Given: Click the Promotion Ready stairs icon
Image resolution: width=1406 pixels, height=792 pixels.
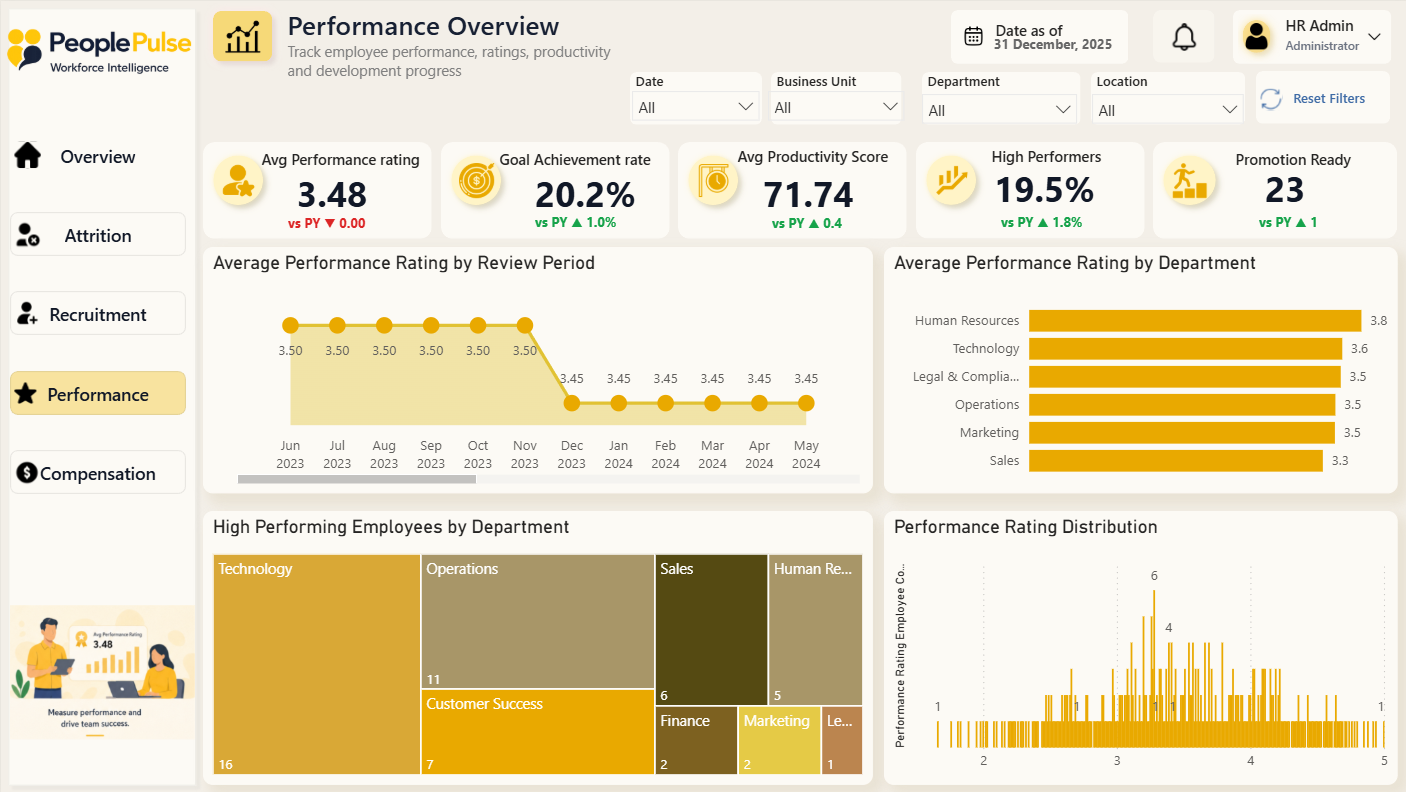Looking at the screenshot, I should (x=1189, y=181).
